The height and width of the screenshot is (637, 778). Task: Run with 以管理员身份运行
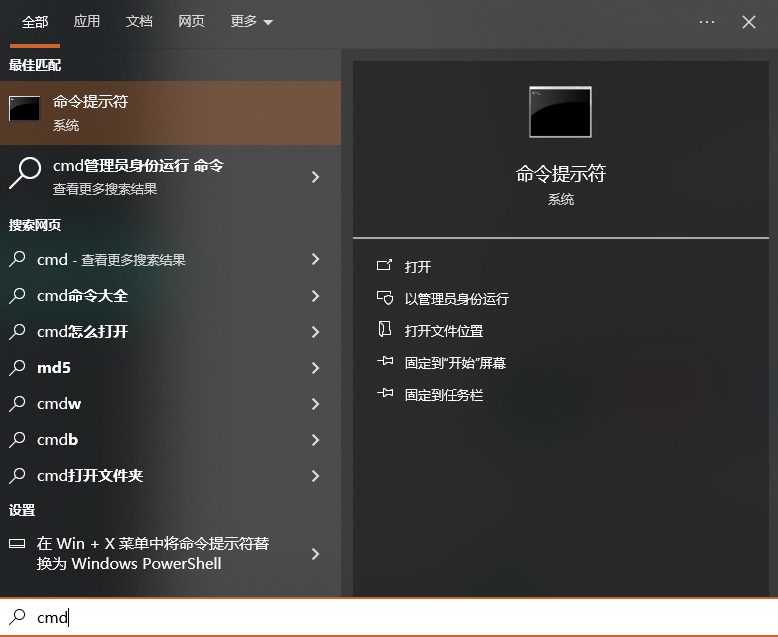tap(456, 299)
